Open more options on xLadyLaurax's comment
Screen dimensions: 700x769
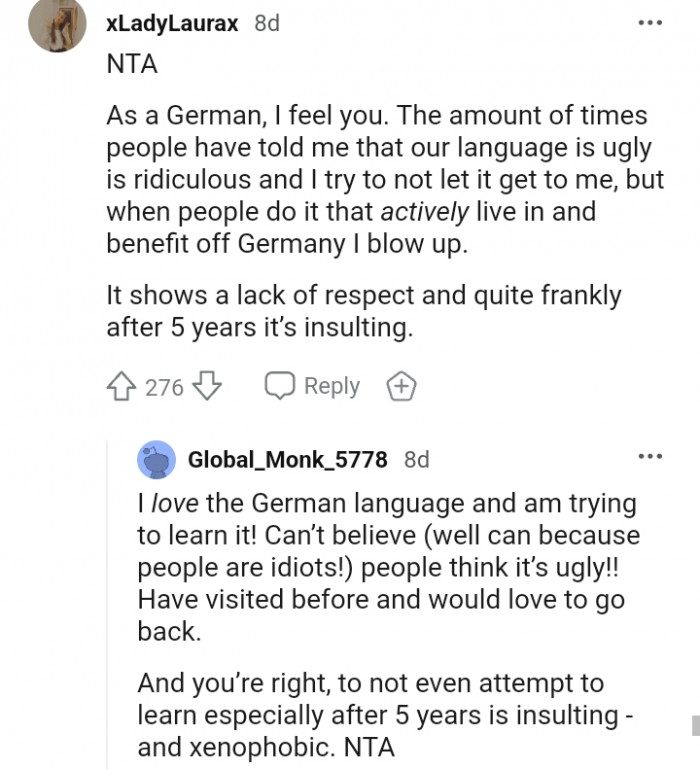pos(651,23)
